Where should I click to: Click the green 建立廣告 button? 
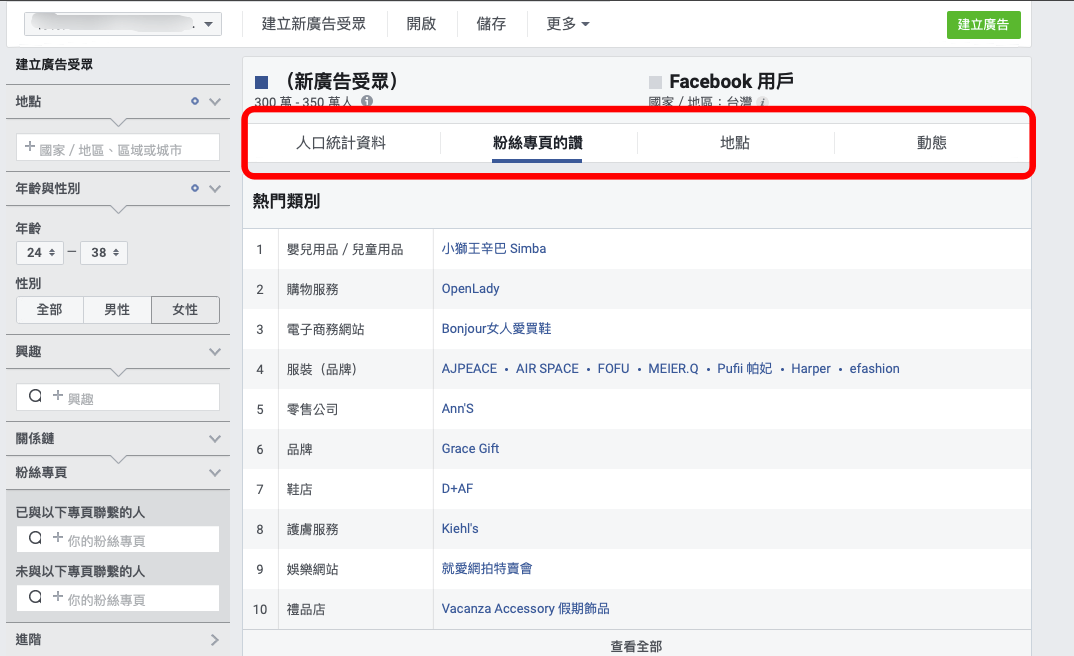pyautogui.click(x=984, y=25)
